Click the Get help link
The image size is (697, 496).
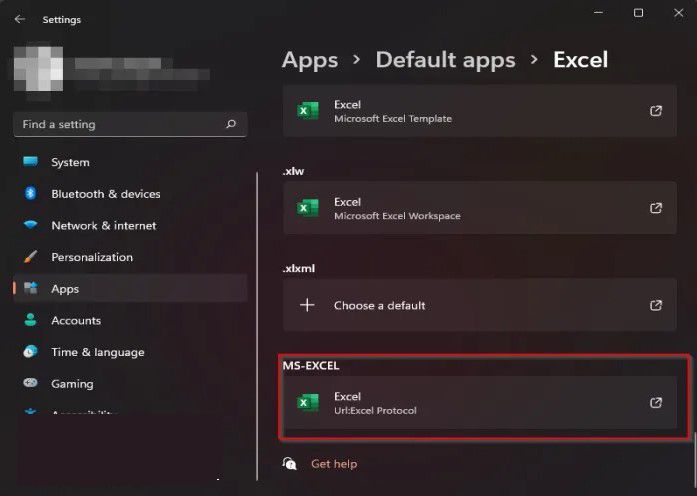[x=333, y=464]
